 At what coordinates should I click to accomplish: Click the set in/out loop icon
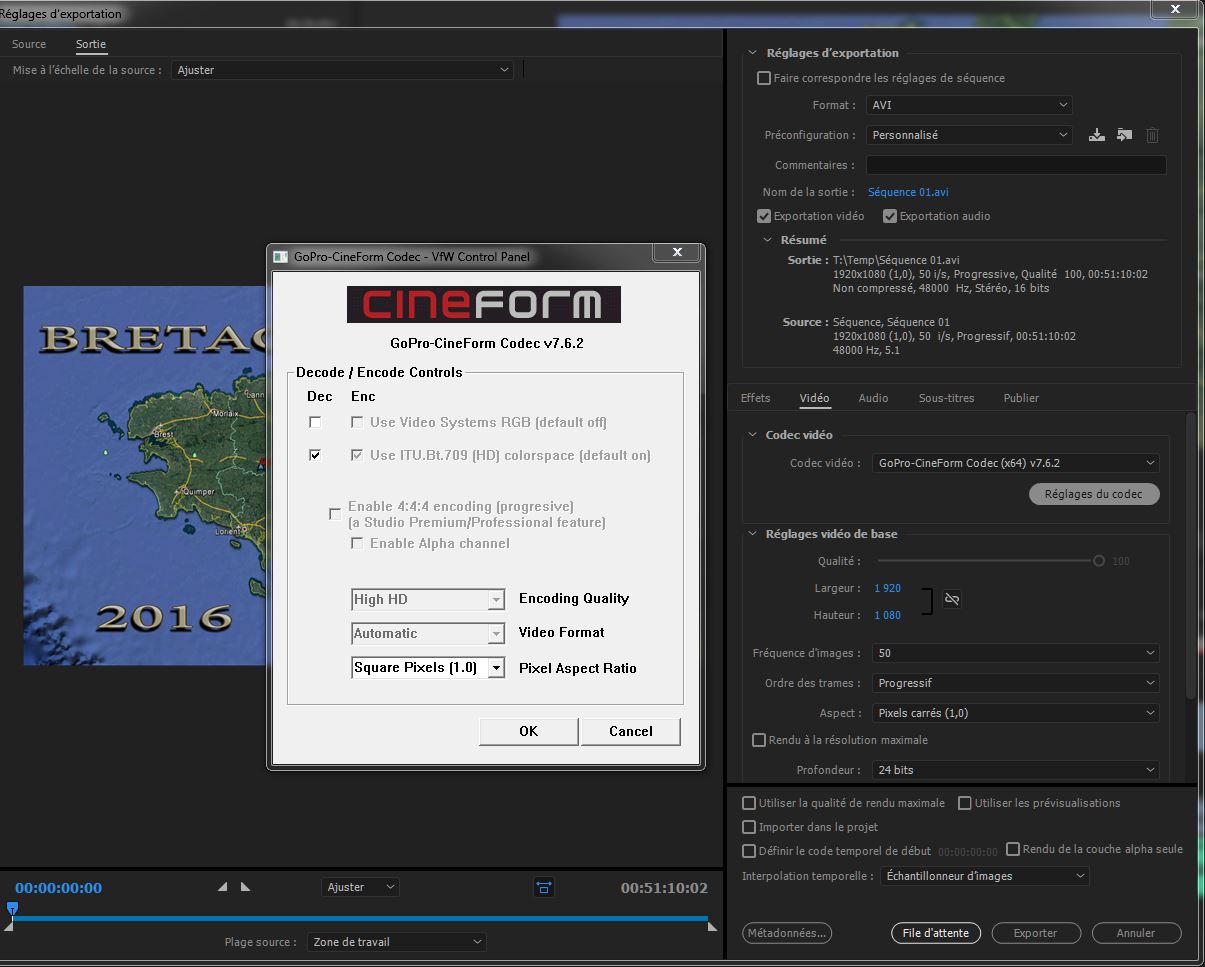pyautogui.click(x=543, y=887)
